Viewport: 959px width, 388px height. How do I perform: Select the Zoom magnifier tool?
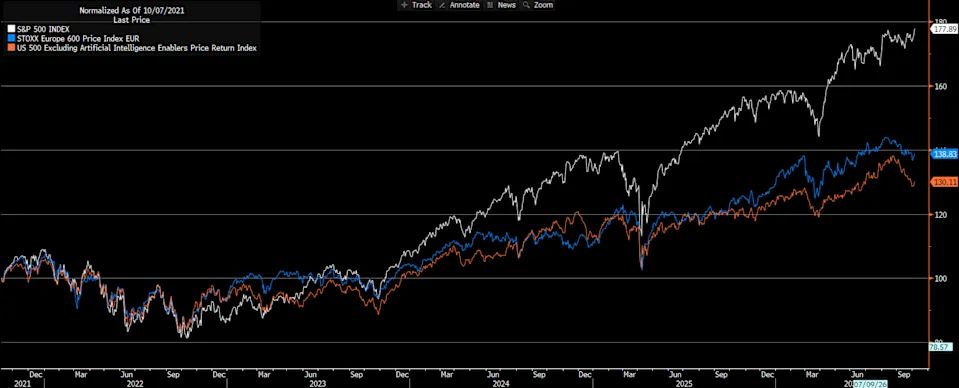538,5
